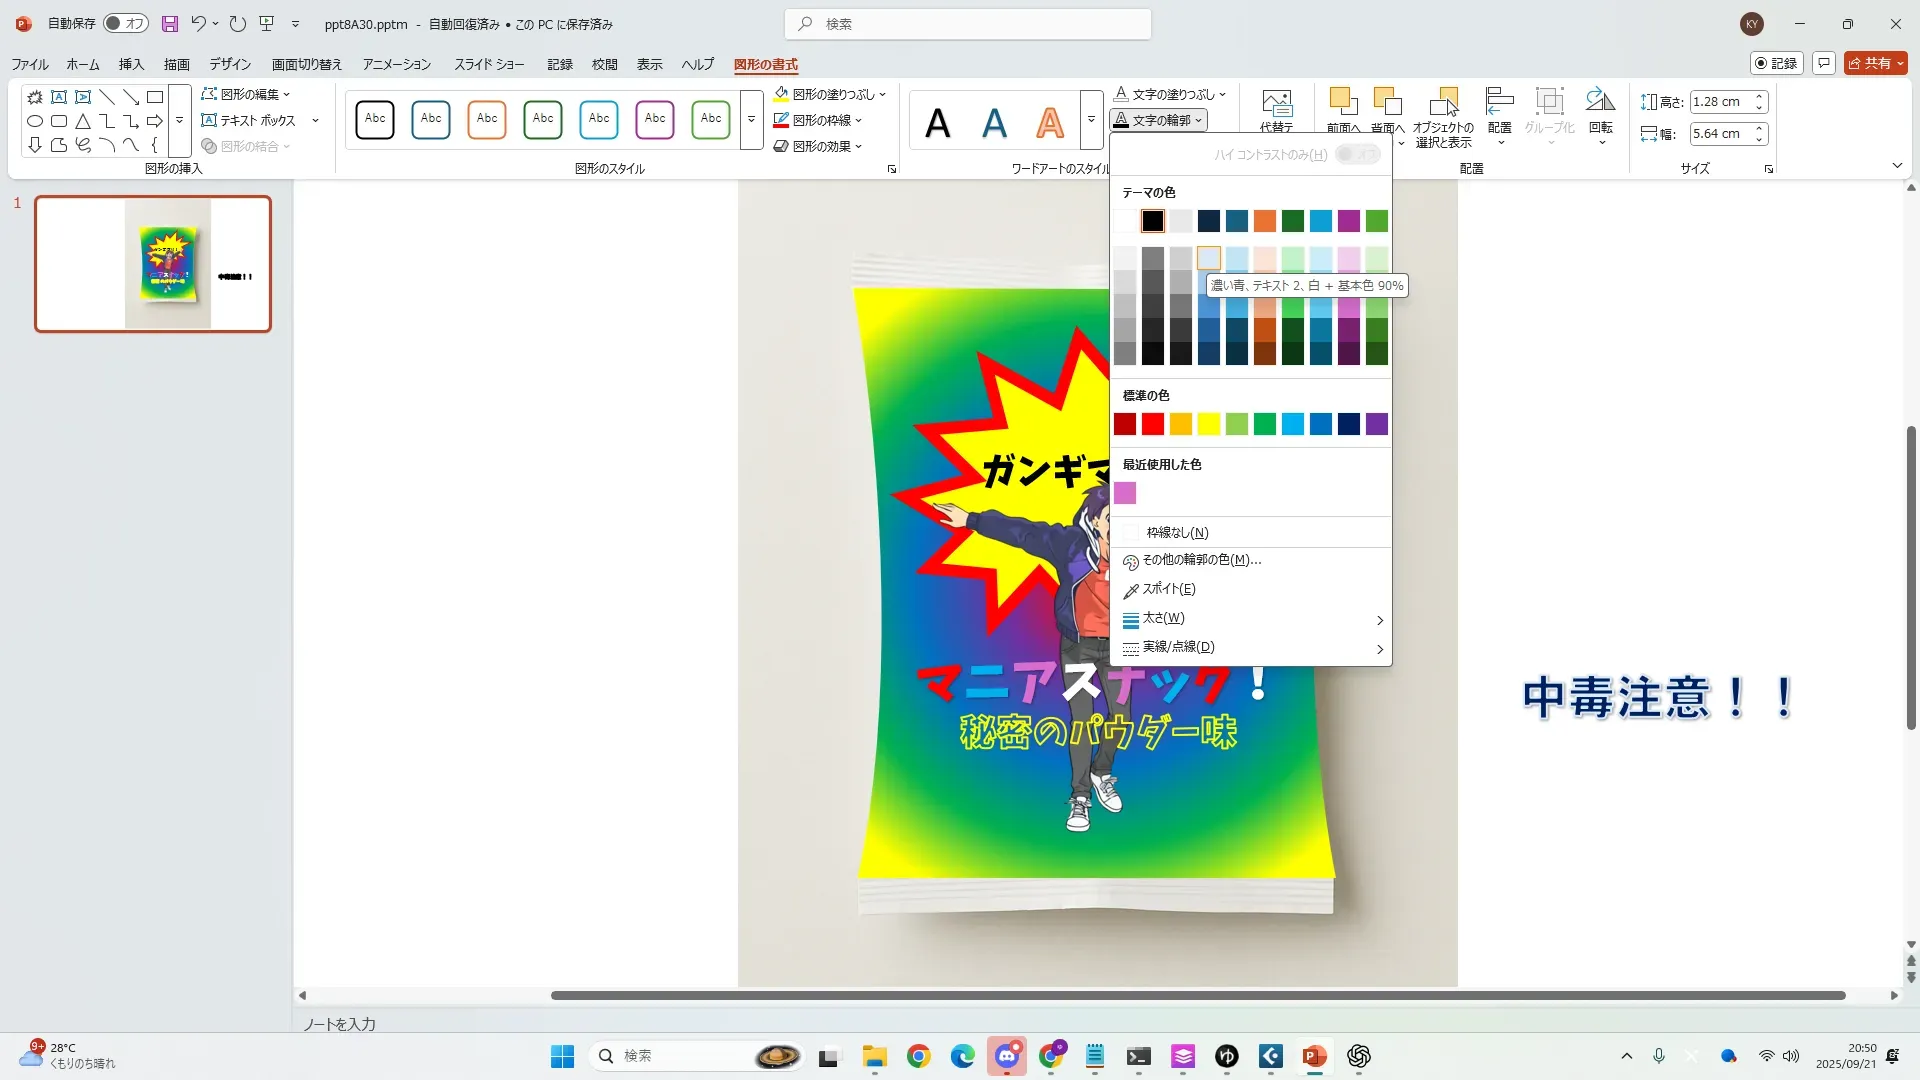Open PowerPoint from the taskbar
This screenshot has height=1080, width=1920.
click(1314, 1056)
